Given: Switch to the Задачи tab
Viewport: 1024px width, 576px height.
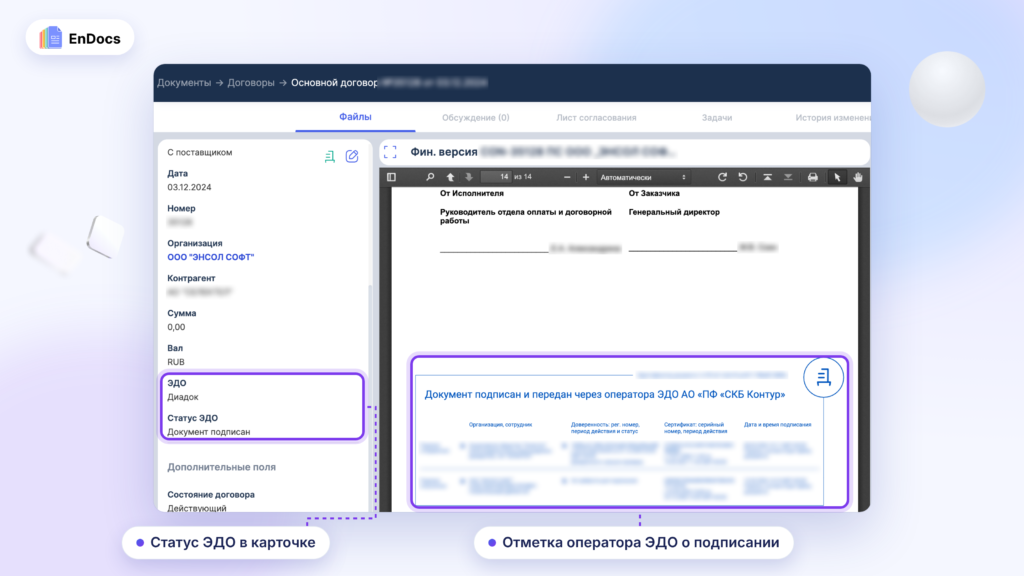Looking at the screenshot, I should pyautogui.click(x=717, y=118).
